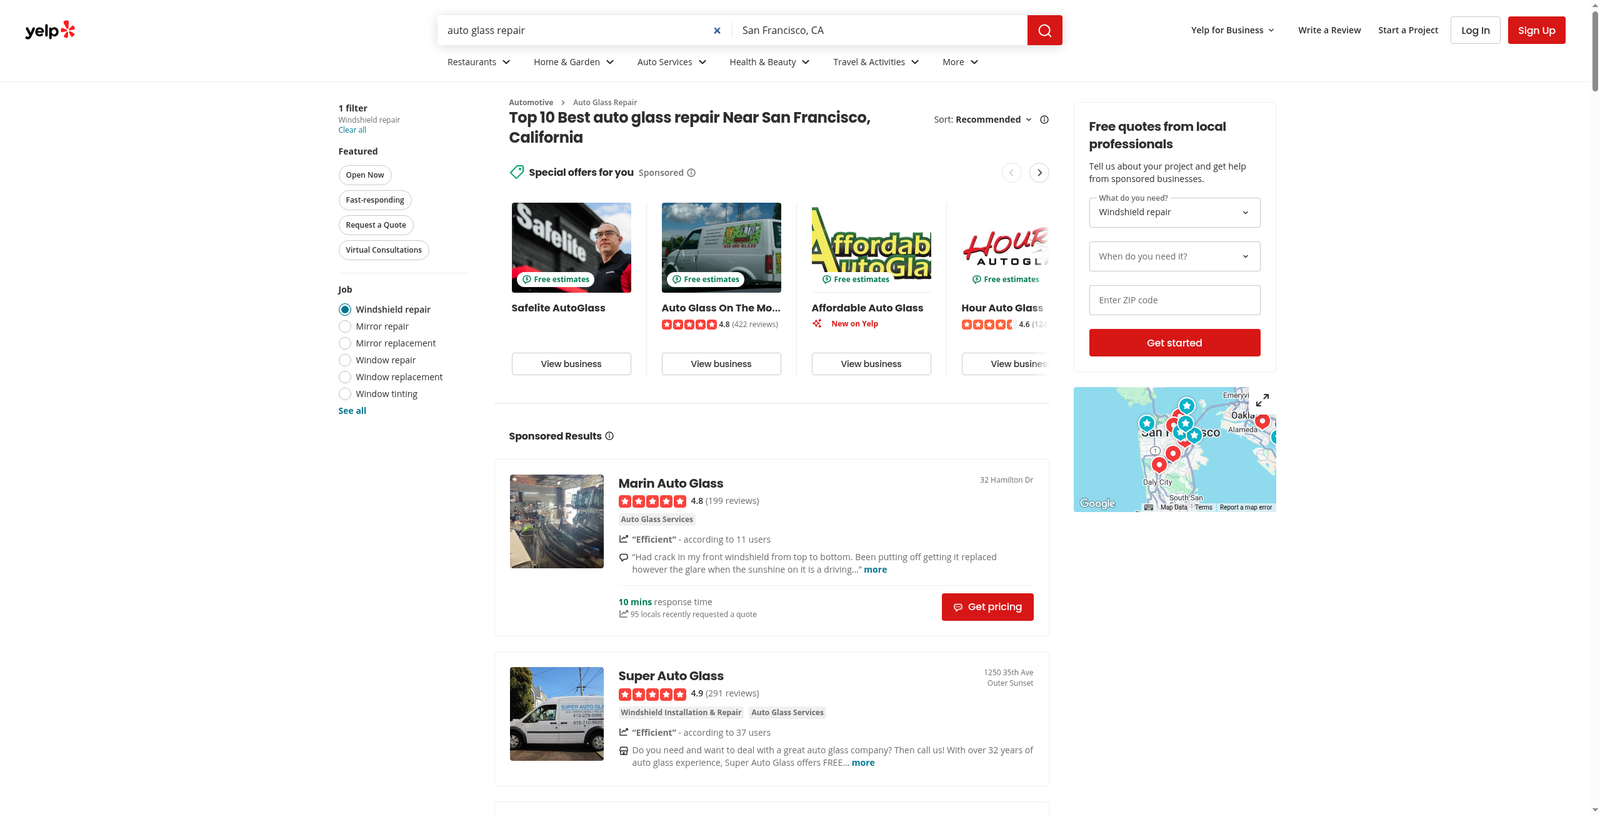Click the Automotive breadcrumb
This screenshot has width=1600, height=816.
[531, 102]
